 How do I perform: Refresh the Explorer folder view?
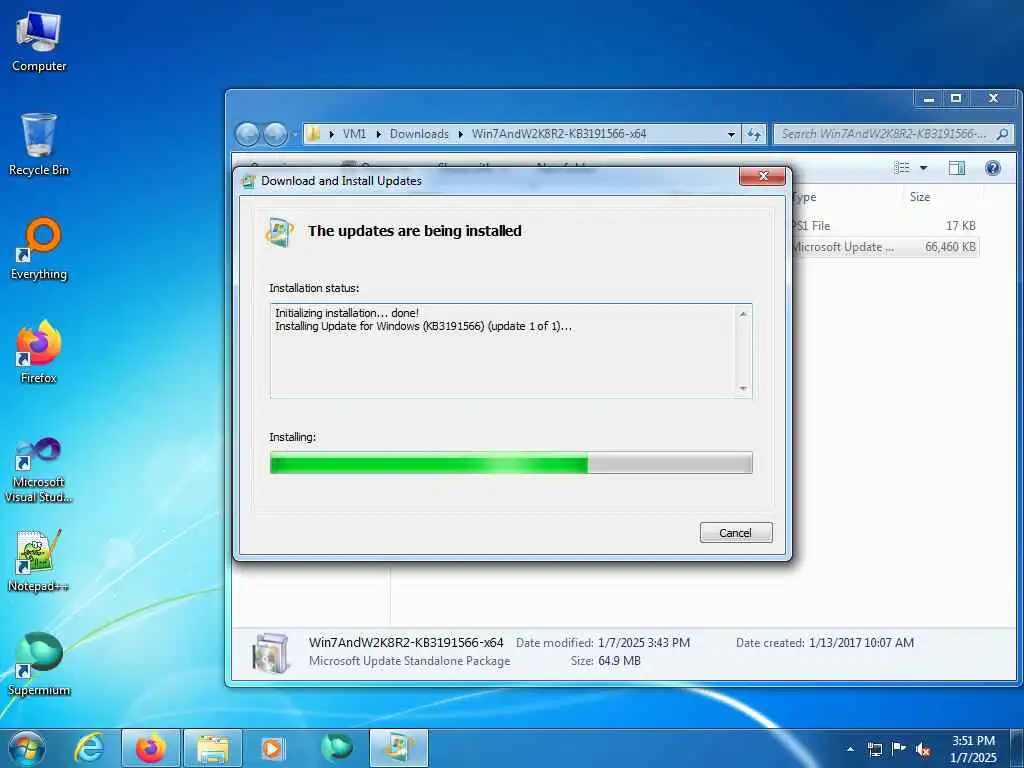click(754, 135)
